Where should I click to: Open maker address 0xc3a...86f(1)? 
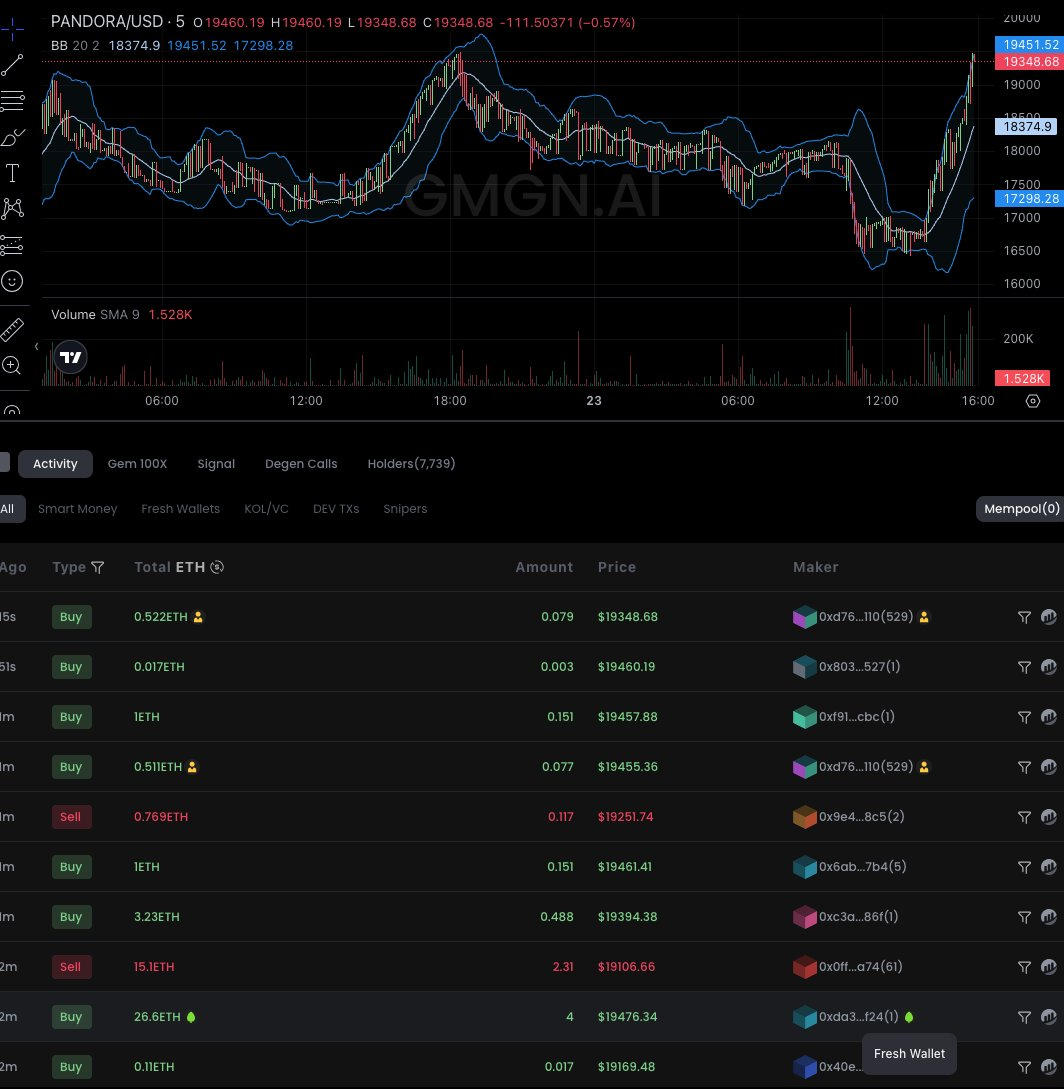click(x=858, y=917)
